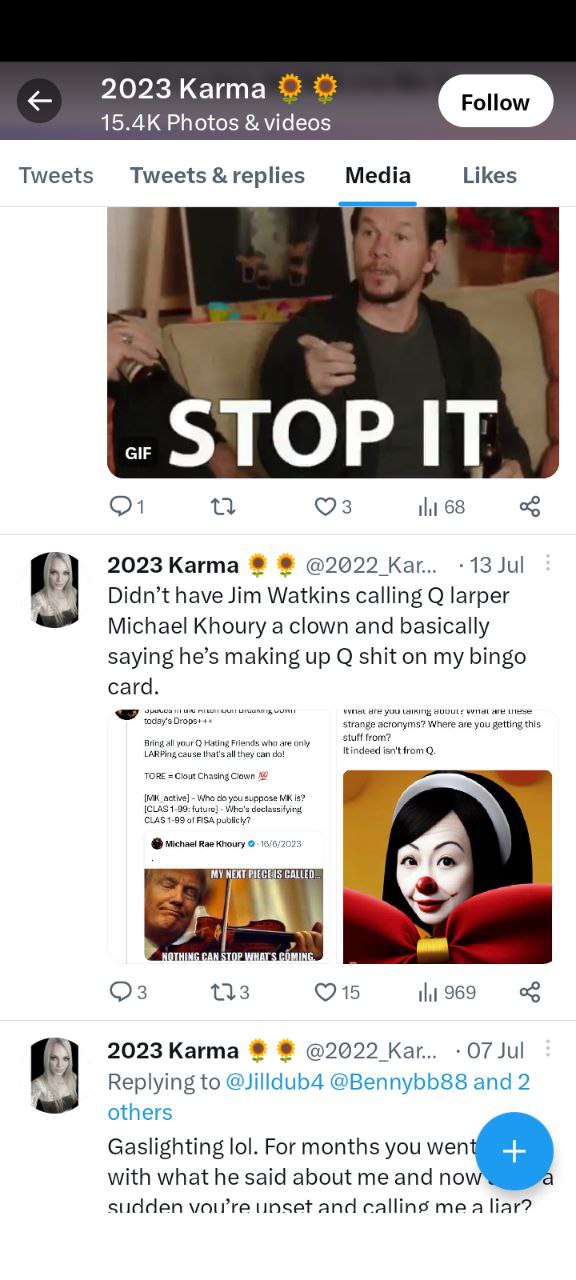The height and width of the screenshot is (1280, 576).
Task: Retweet the STOP IT GIF tweet
Action: click(x=223, y=507)
